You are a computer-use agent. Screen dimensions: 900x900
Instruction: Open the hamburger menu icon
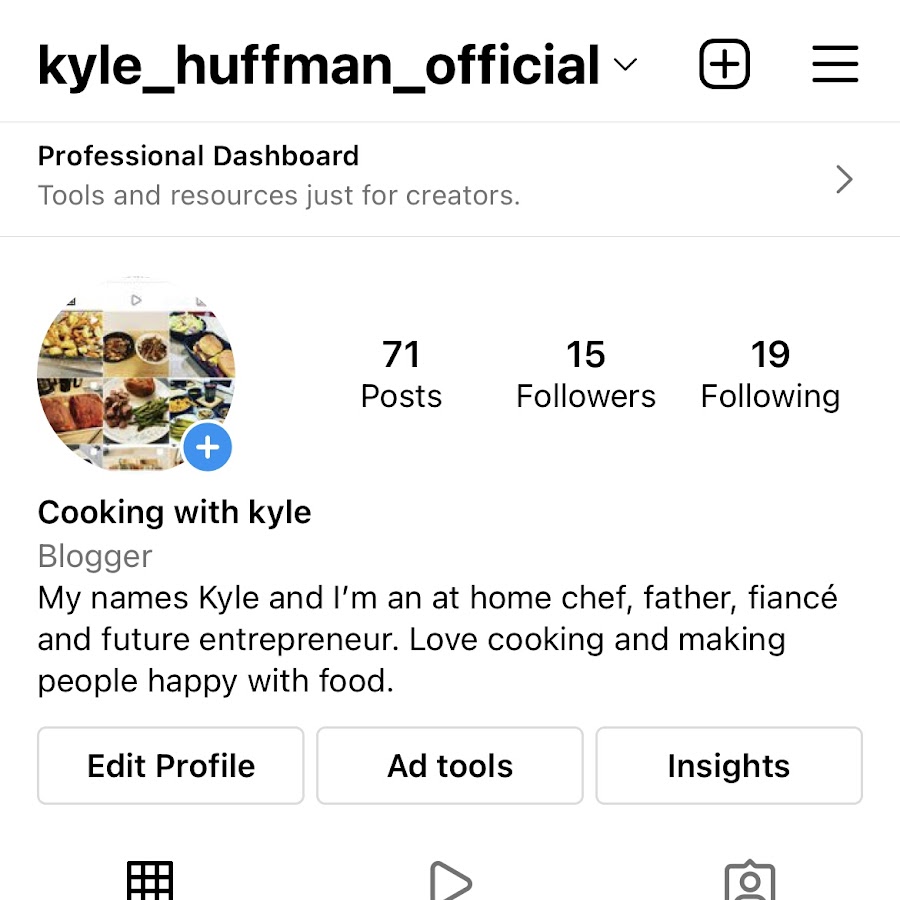point(835,64)
